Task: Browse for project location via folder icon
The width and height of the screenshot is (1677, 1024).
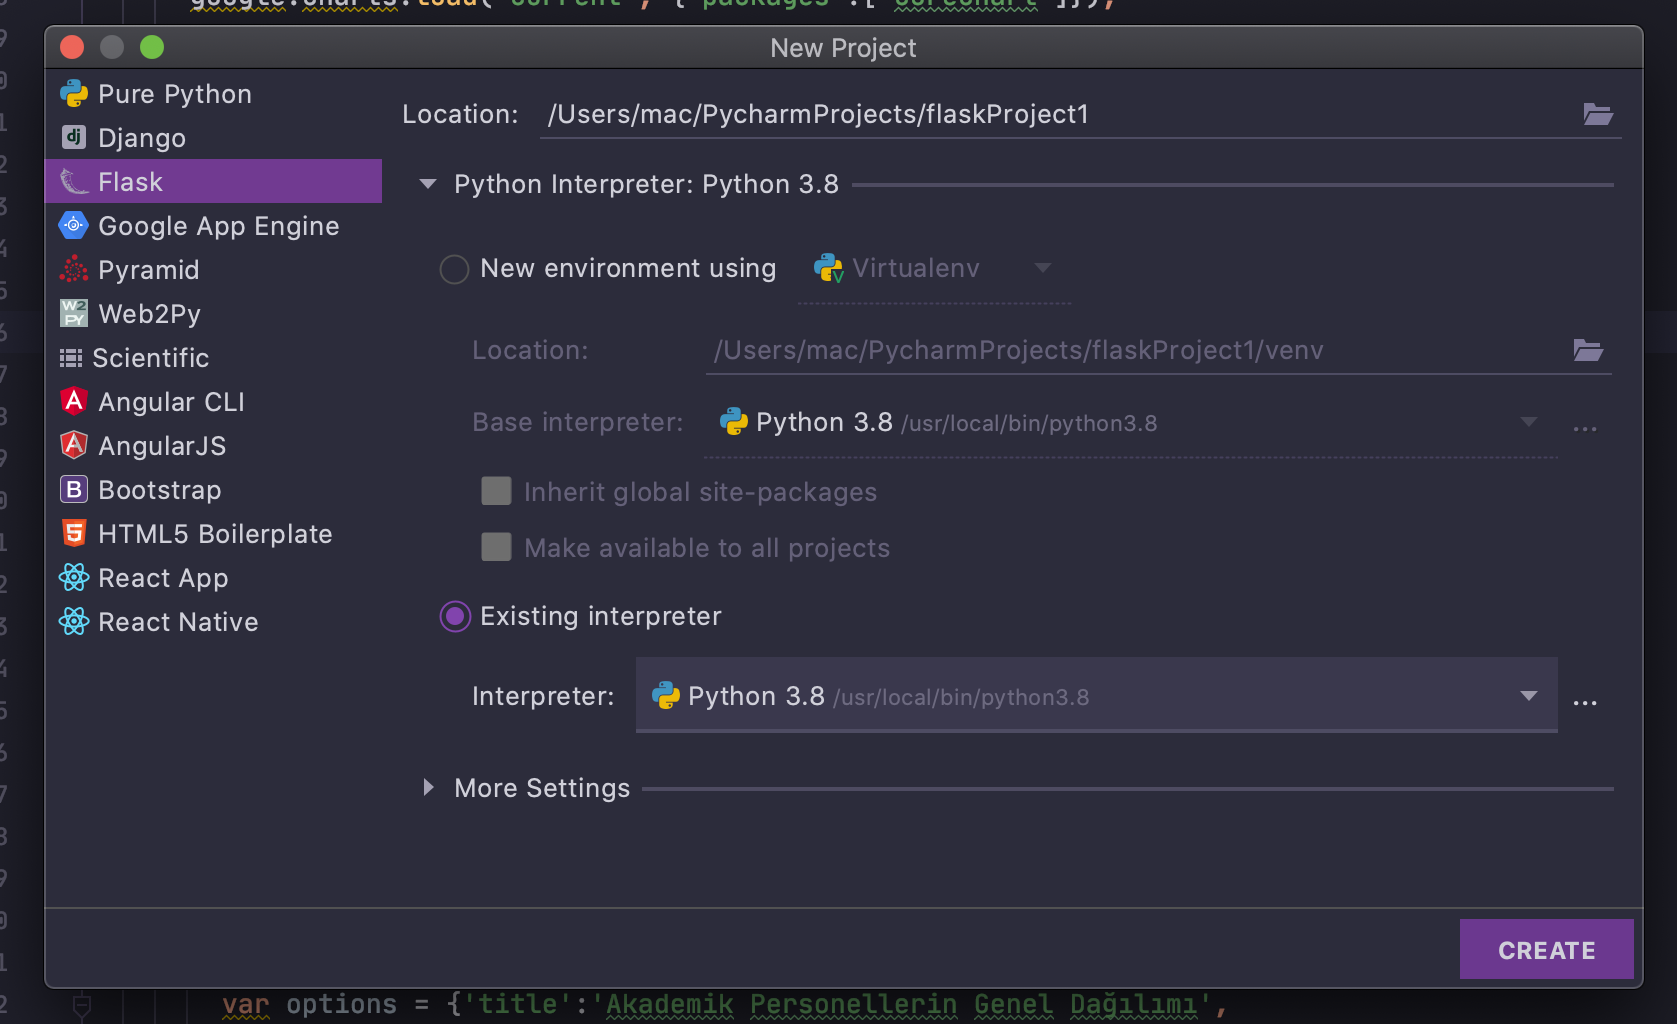Action: coord(1598,114)
